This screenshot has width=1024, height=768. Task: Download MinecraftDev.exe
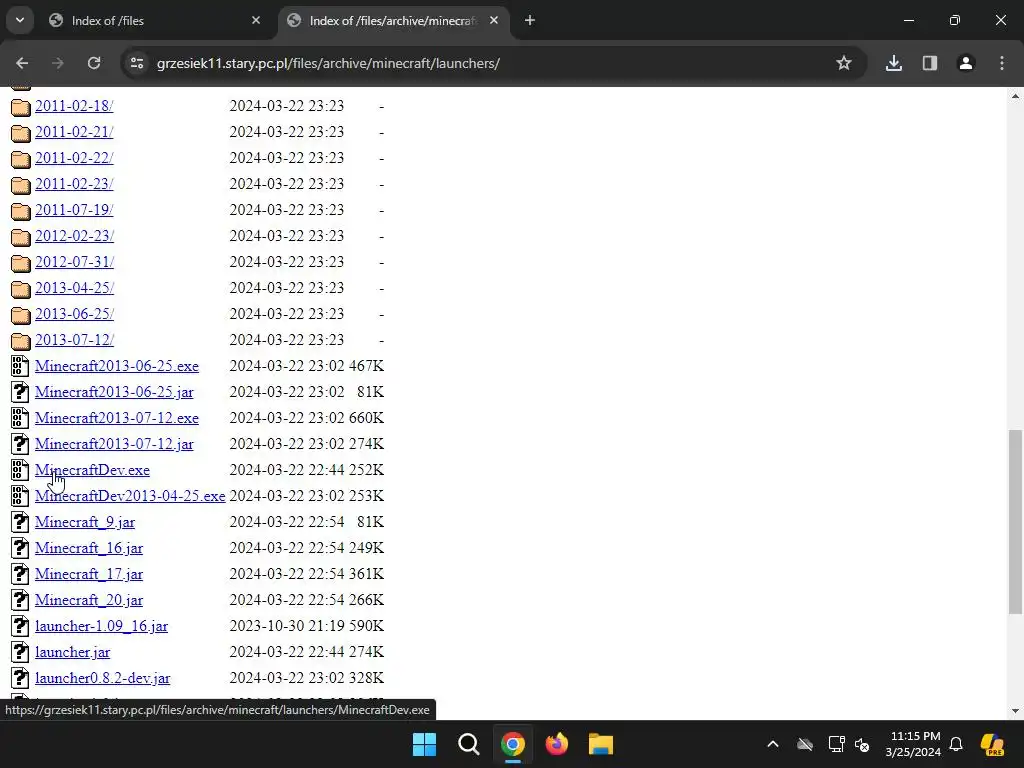[93, 470]
